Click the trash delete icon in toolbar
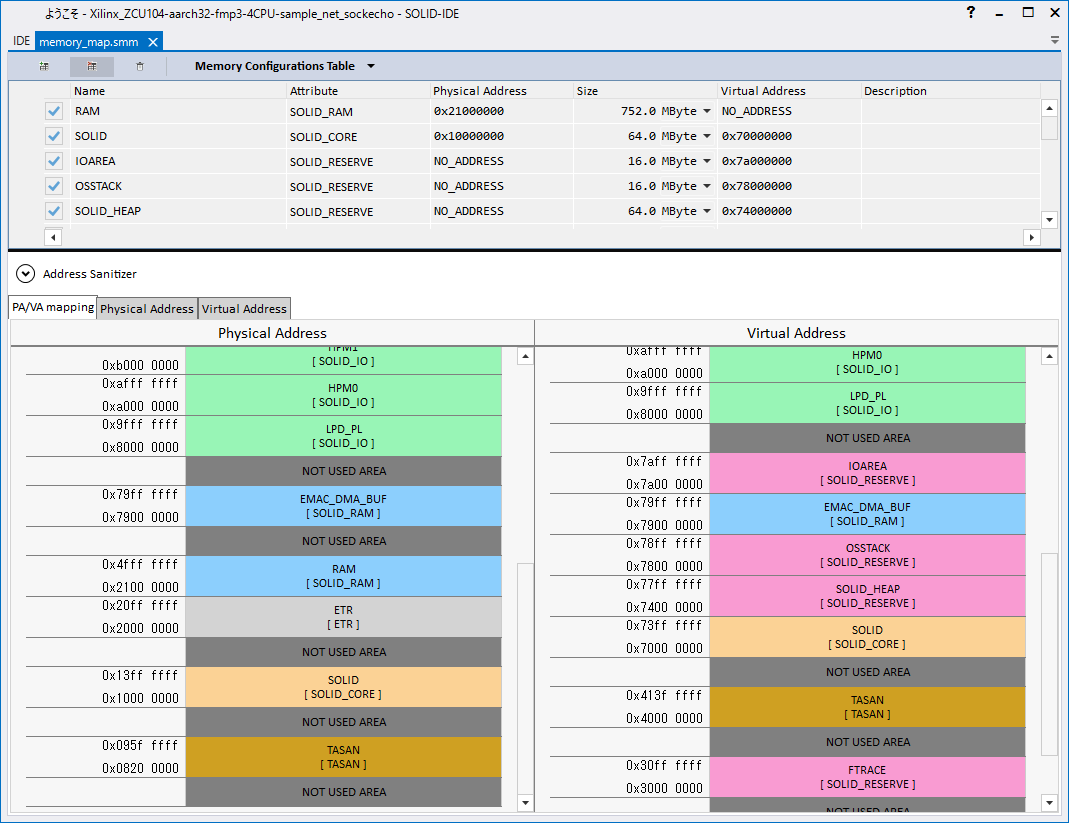Image resolution: width=1069 pixels, height=823 pixels. 140,67
